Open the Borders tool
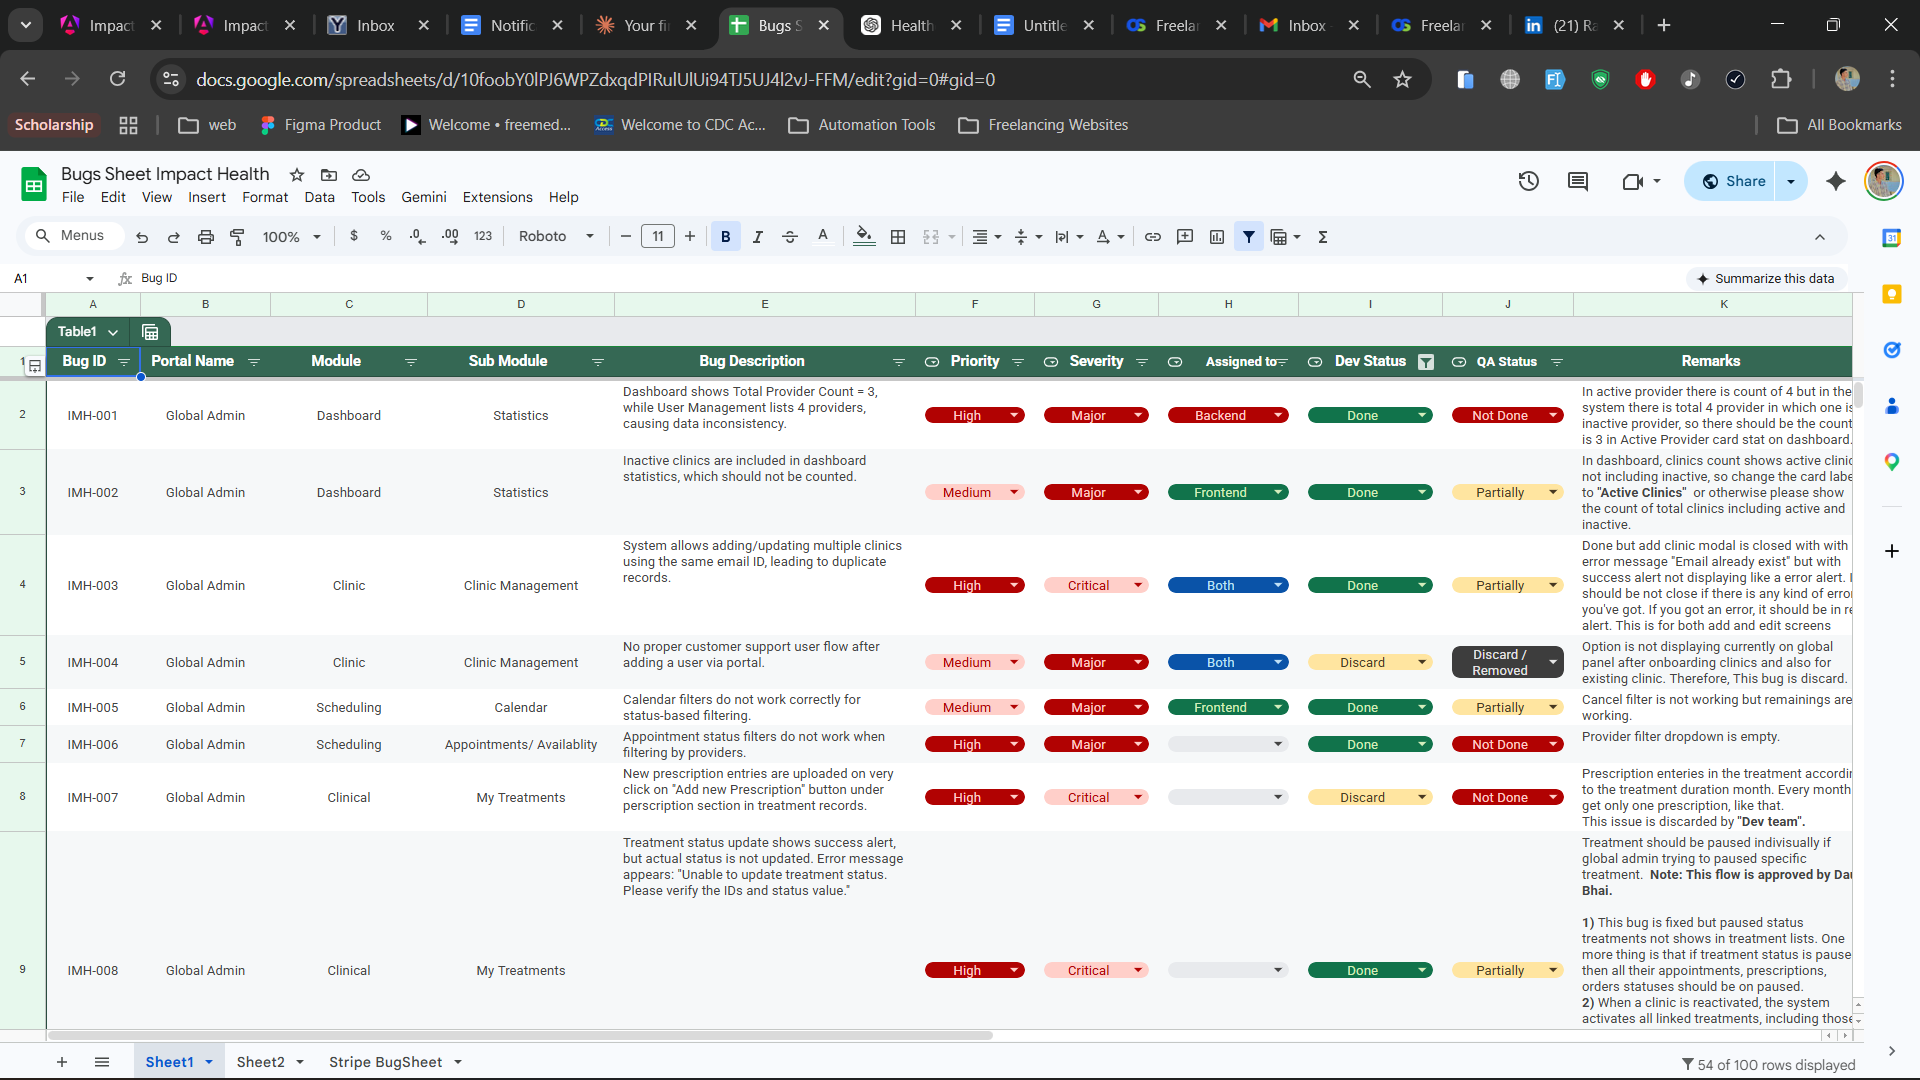The width and height of the screenshot is (1920, 1080). click(x=898, y=237)
